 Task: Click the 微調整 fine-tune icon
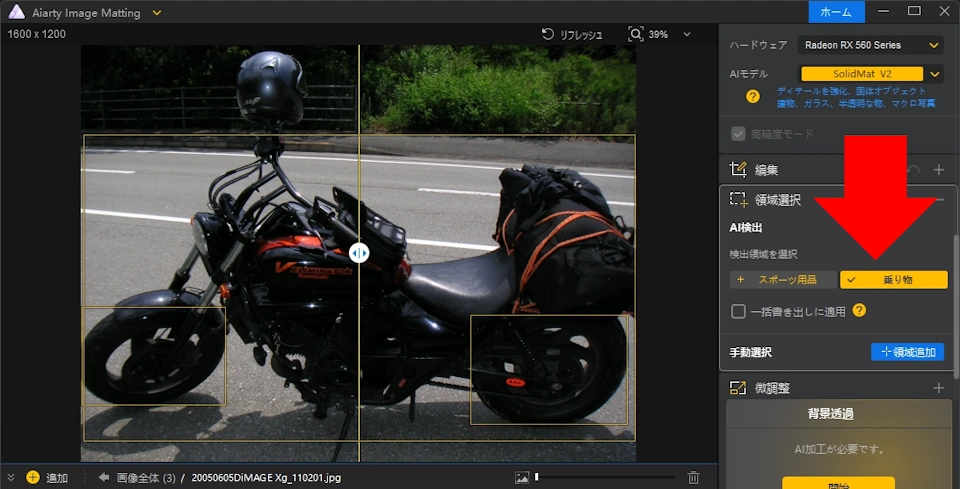[738, 388]
